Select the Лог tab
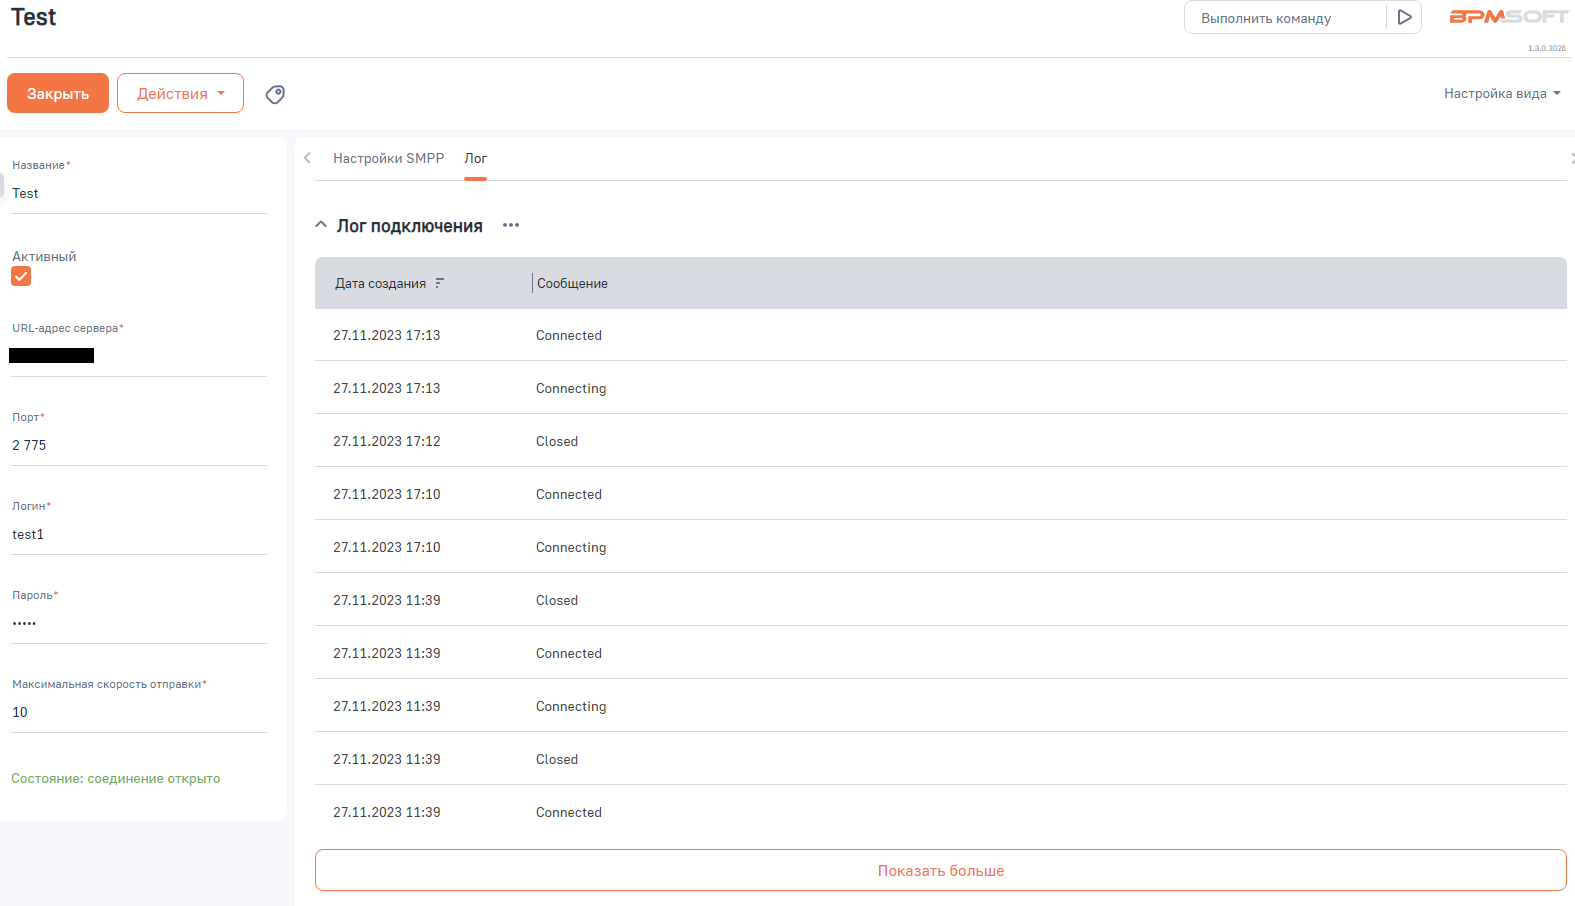 475,158
